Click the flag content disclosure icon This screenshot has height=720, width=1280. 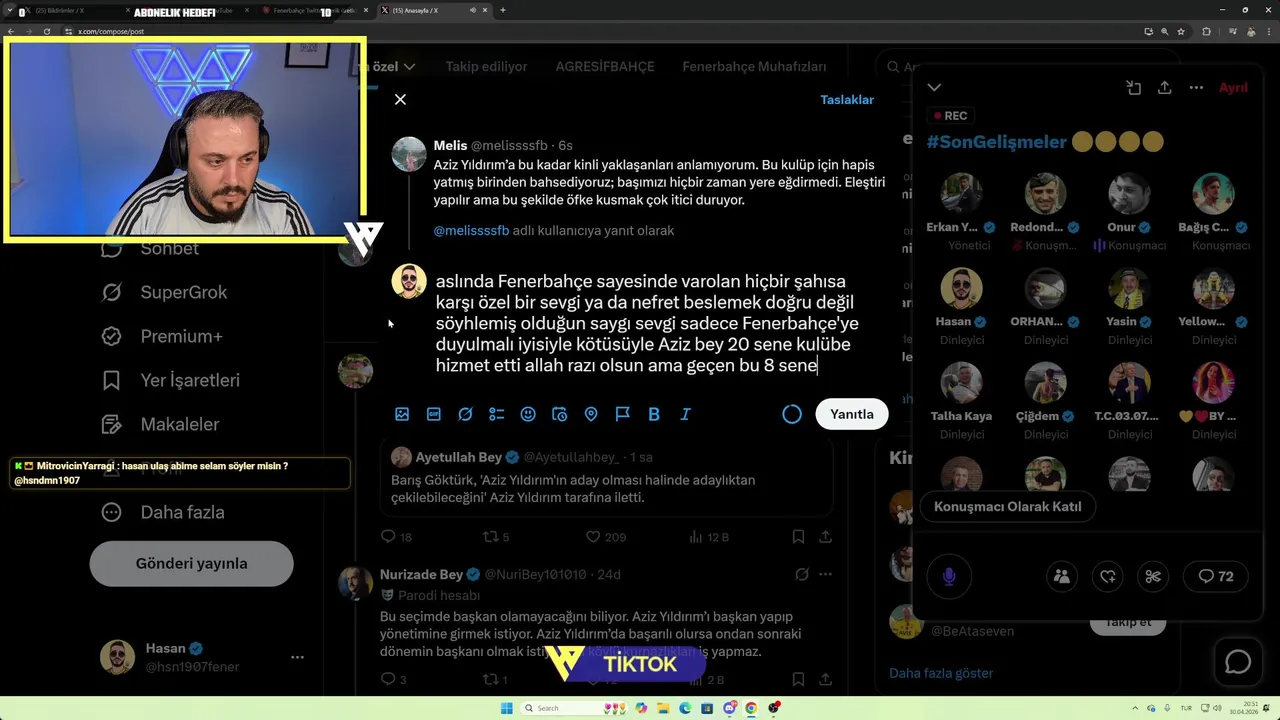[x=622, y=414]
